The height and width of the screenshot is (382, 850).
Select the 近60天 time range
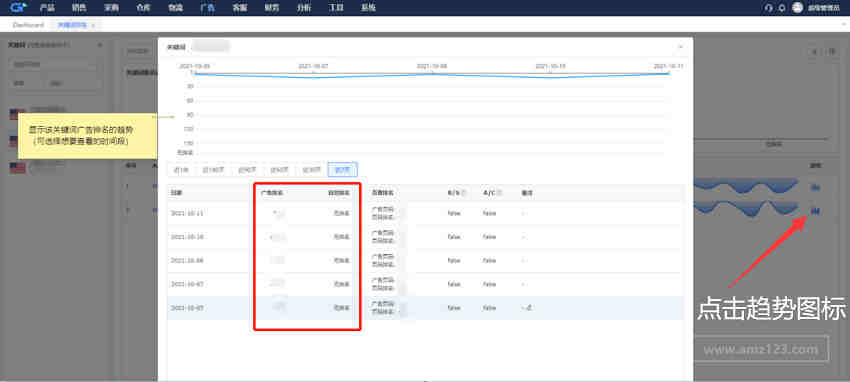pyautogui.click(x=279, y=170)
